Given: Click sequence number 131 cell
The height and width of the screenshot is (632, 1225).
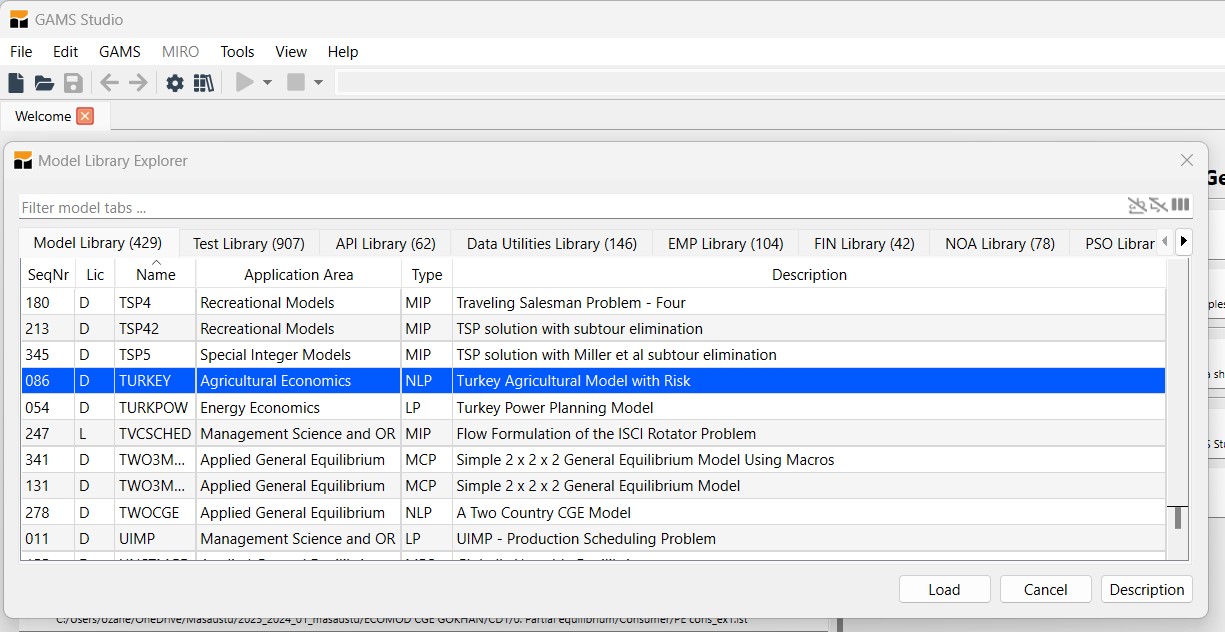Looking at the screenshot, I should pos(48,486).
